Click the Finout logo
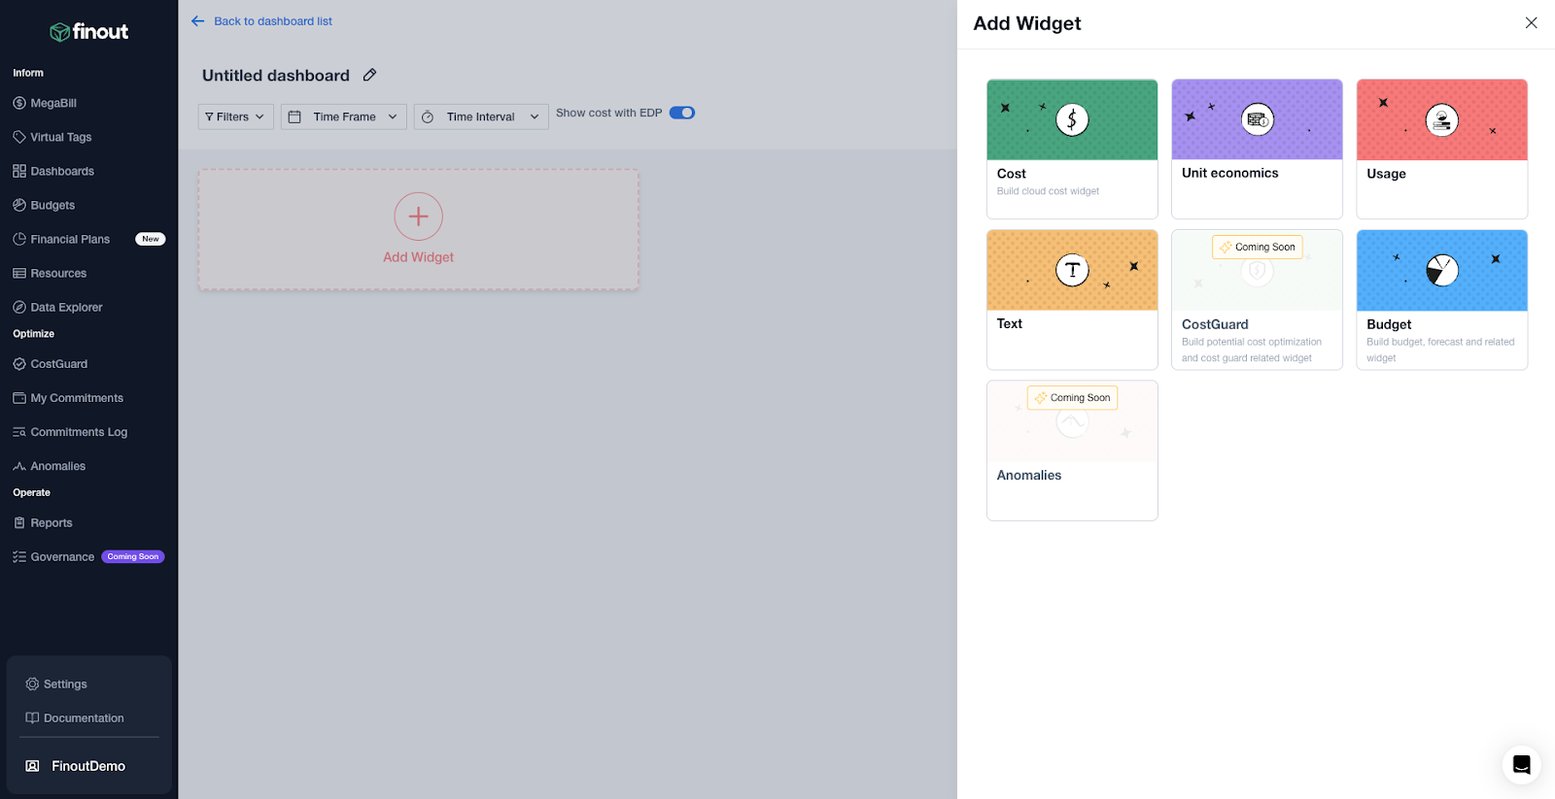The height and width of the screenshot is (799, 1555). [x=89, y=32]
